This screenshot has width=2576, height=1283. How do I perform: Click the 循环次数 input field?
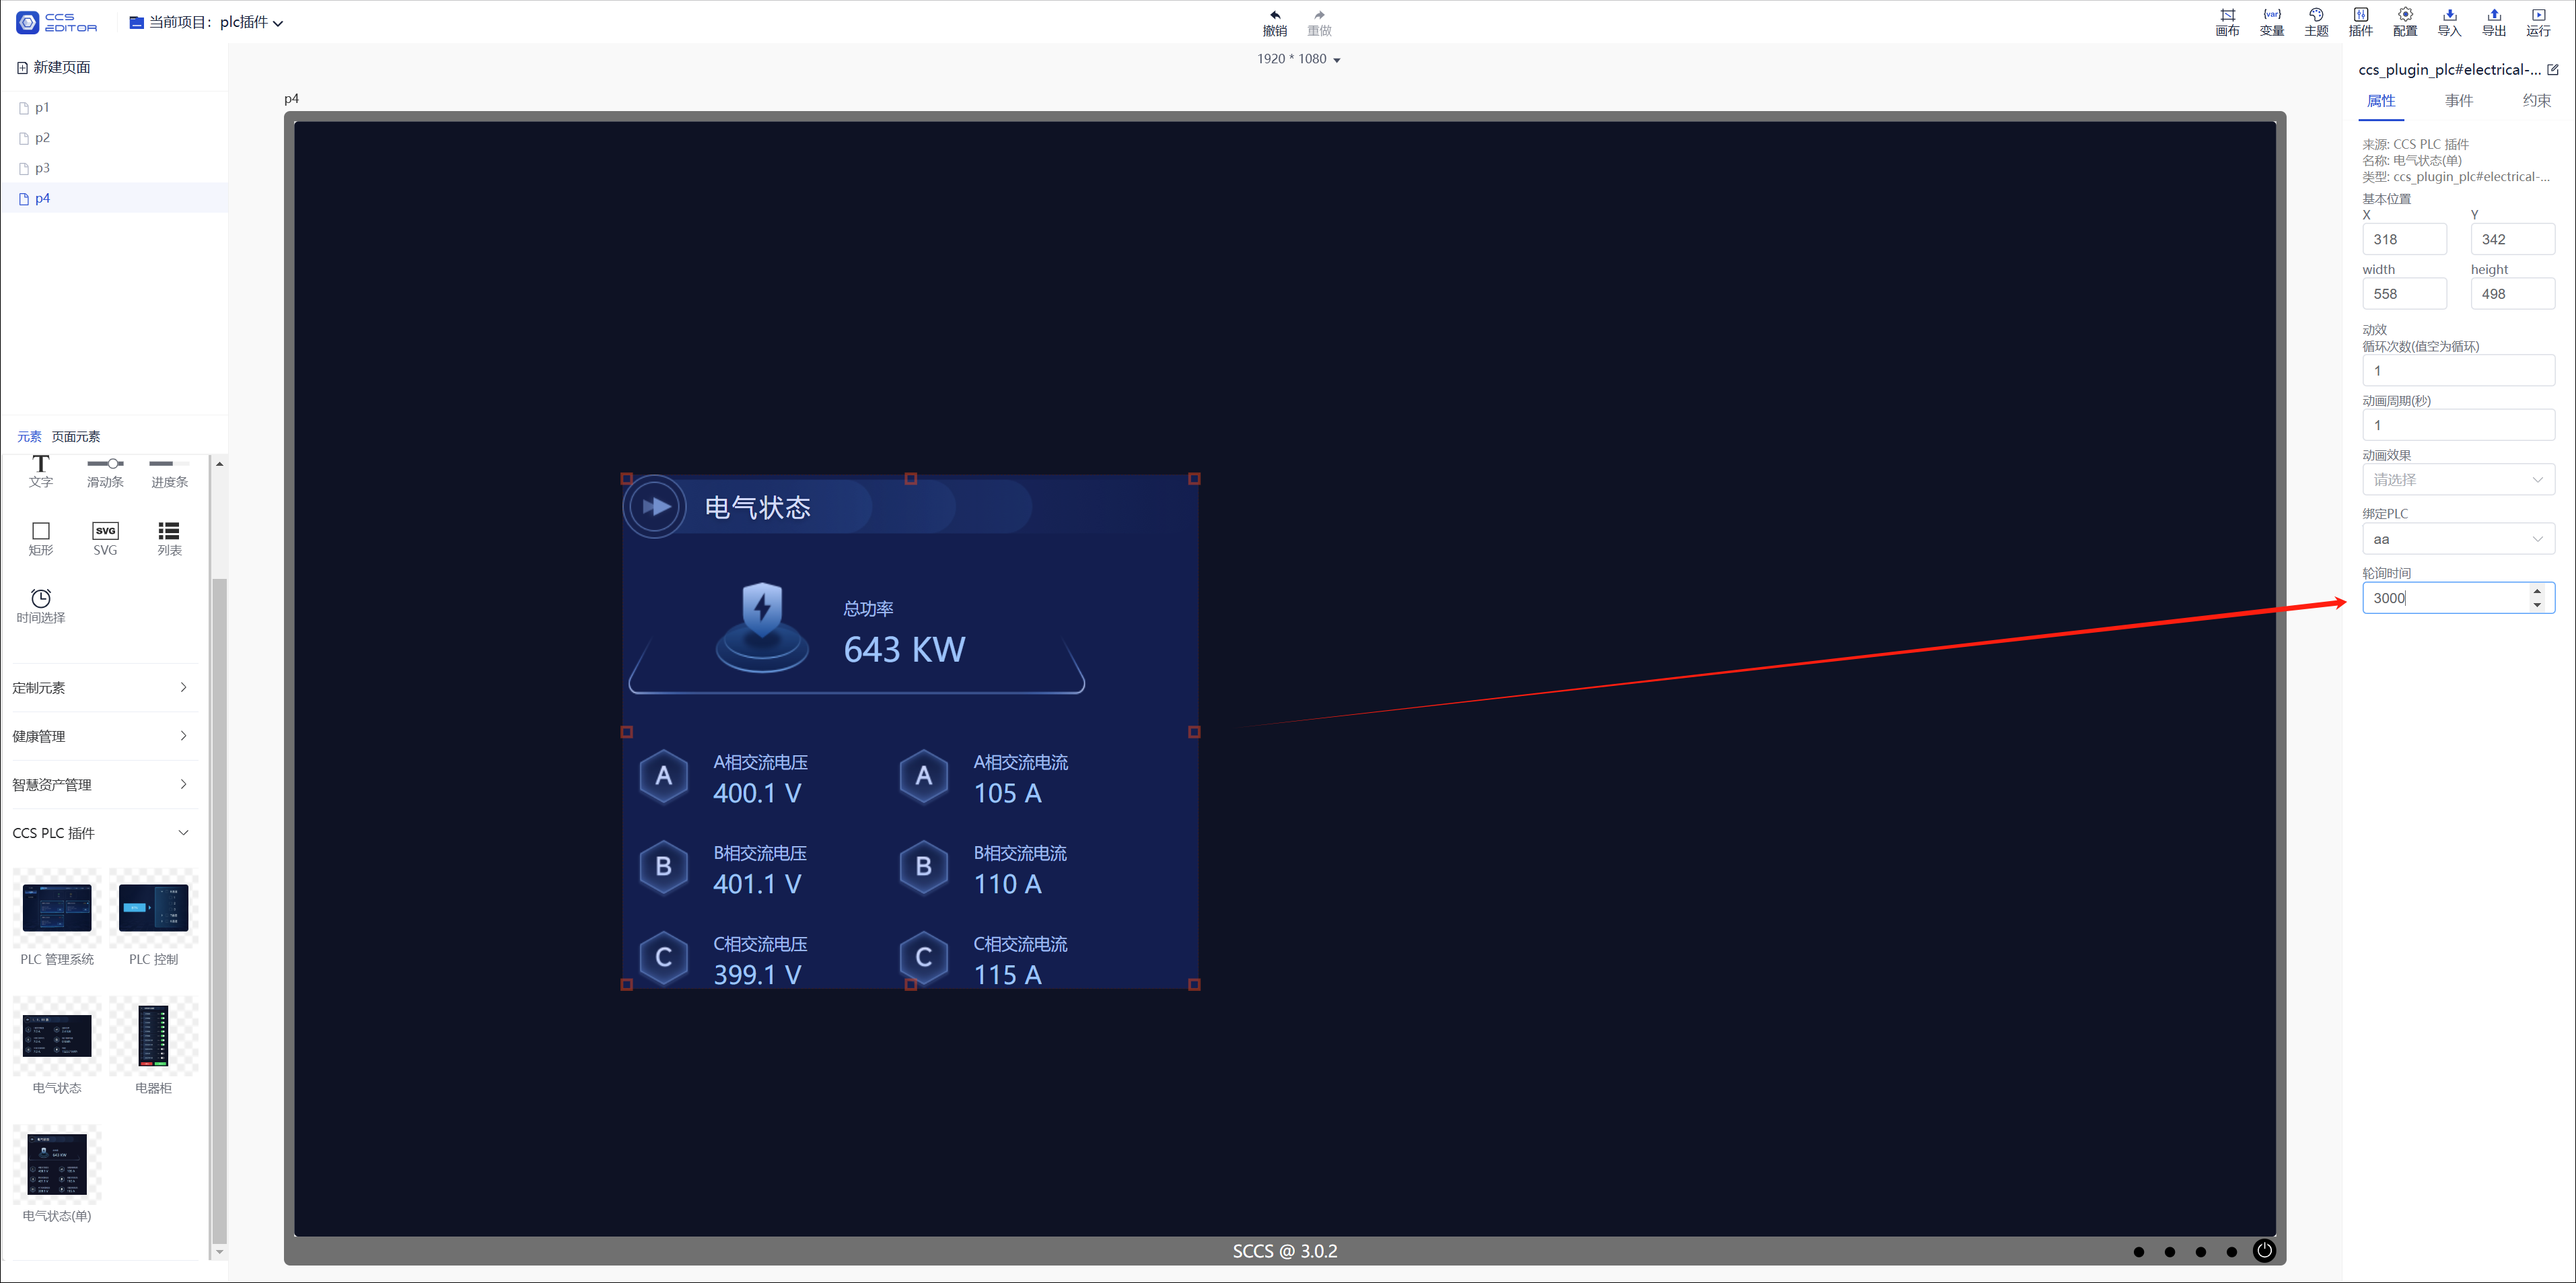coord(2458,371)
